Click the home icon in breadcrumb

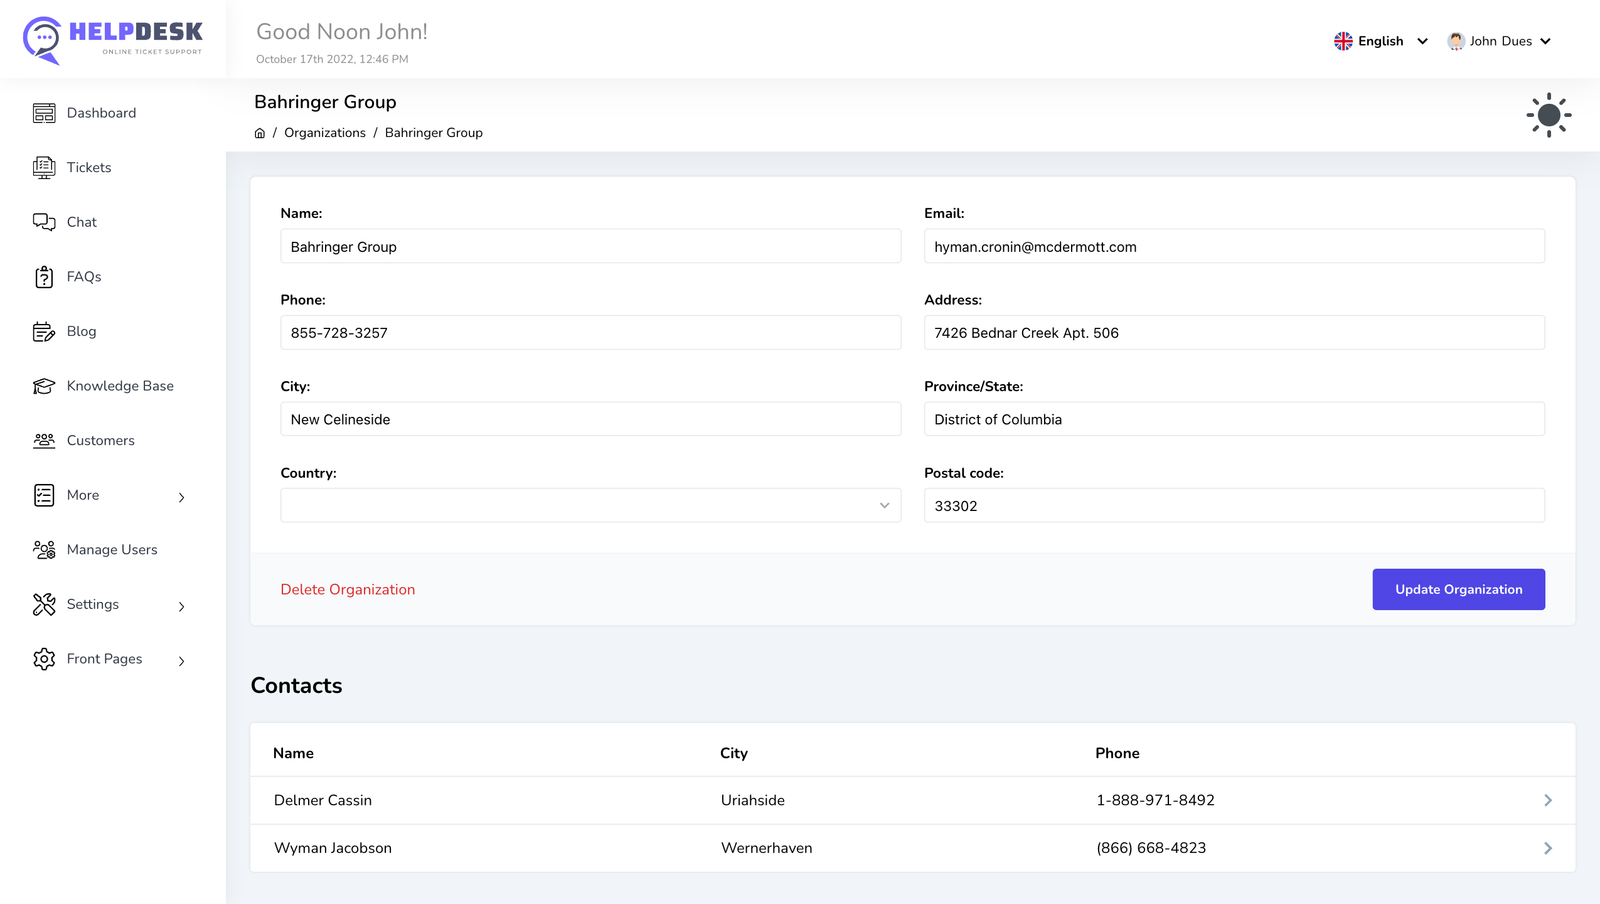pyautogui.click(x=260, y=133)
